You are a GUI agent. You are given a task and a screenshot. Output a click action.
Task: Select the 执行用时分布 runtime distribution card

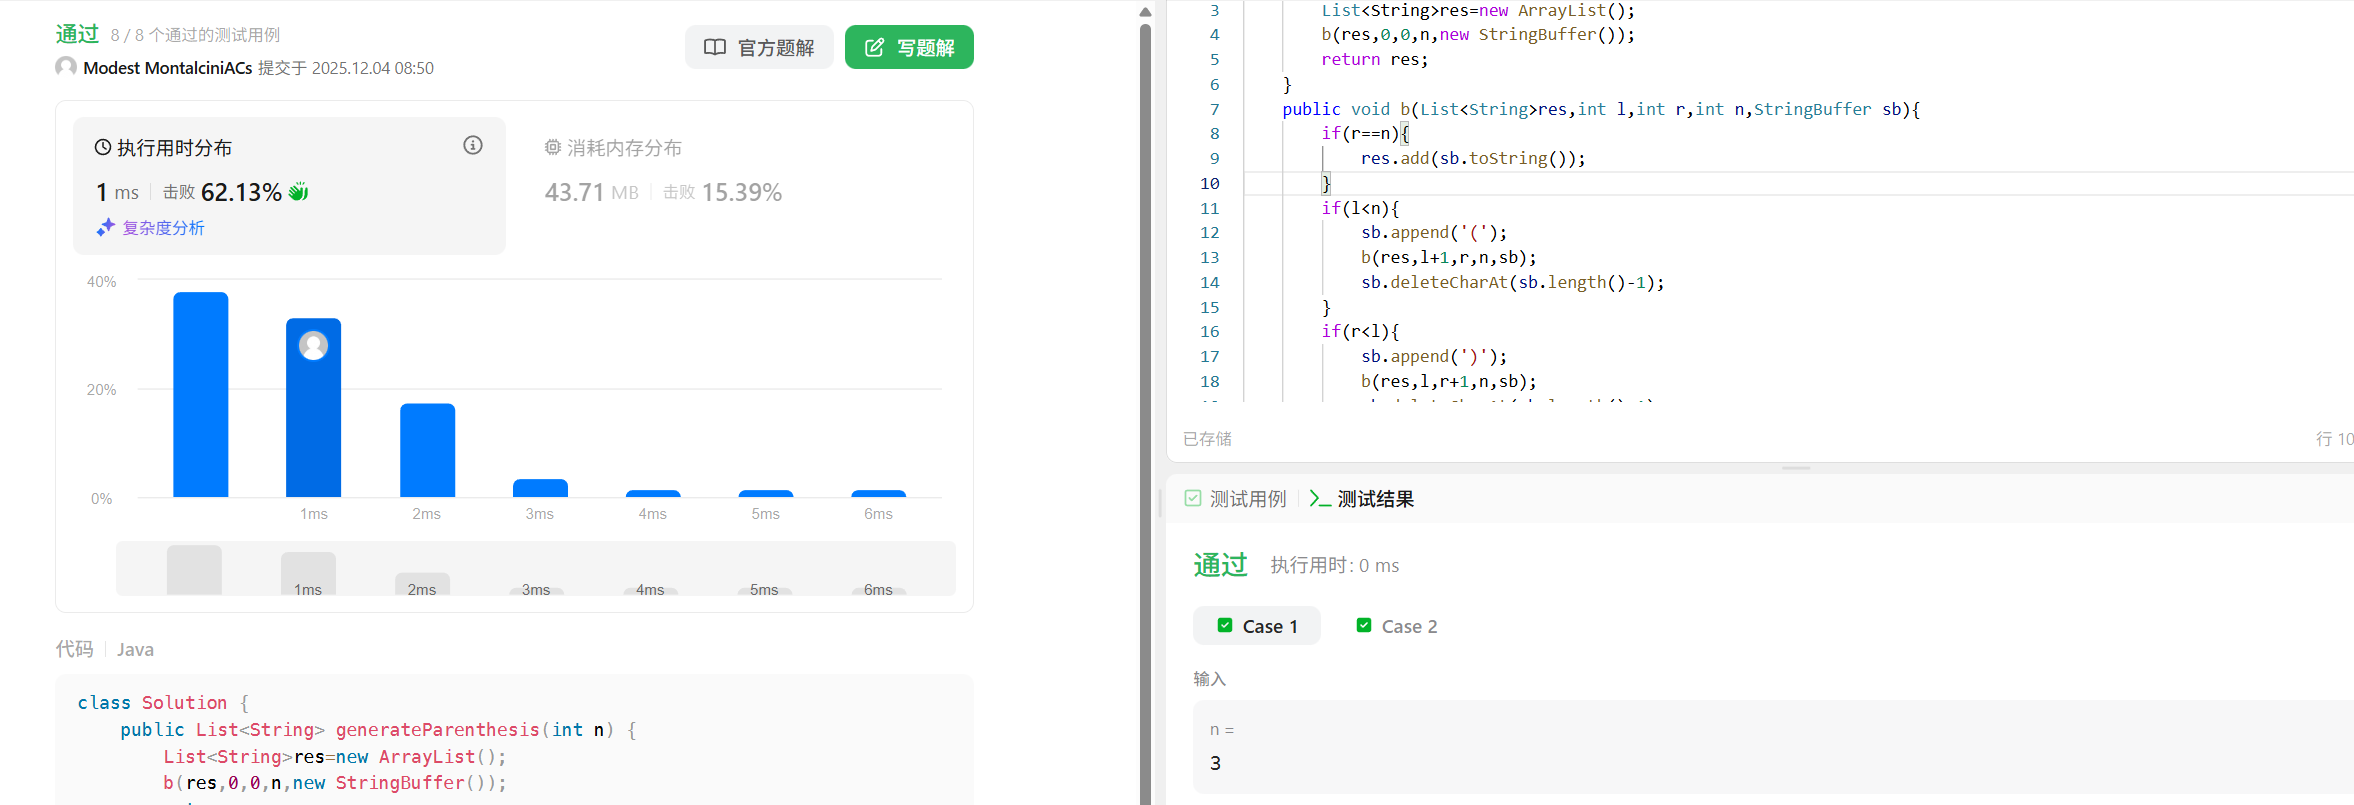pyautogui.click(x=289, y=186)
